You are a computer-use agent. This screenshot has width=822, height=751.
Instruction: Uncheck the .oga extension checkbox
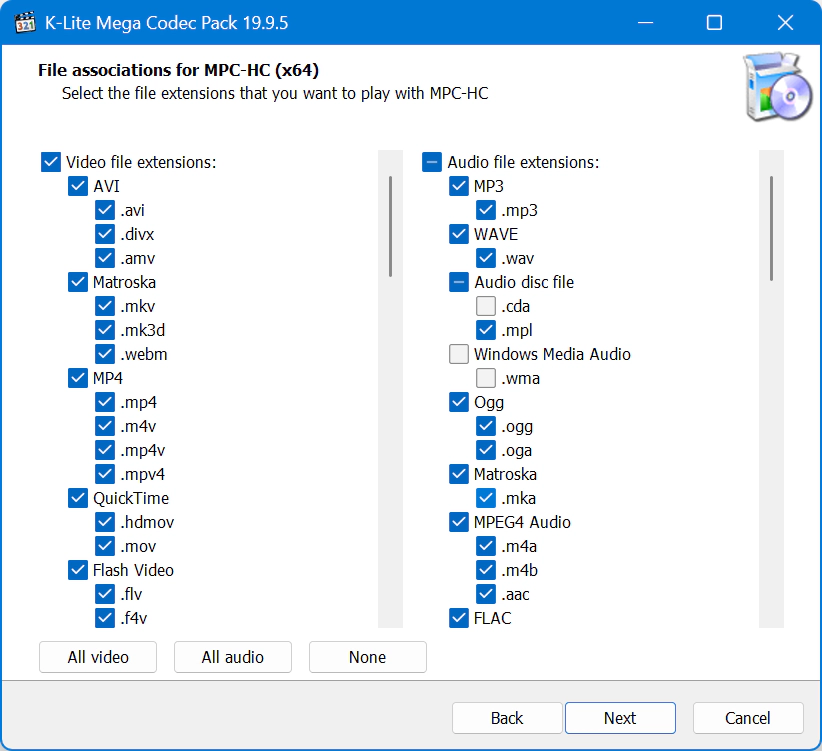[486, 450]
